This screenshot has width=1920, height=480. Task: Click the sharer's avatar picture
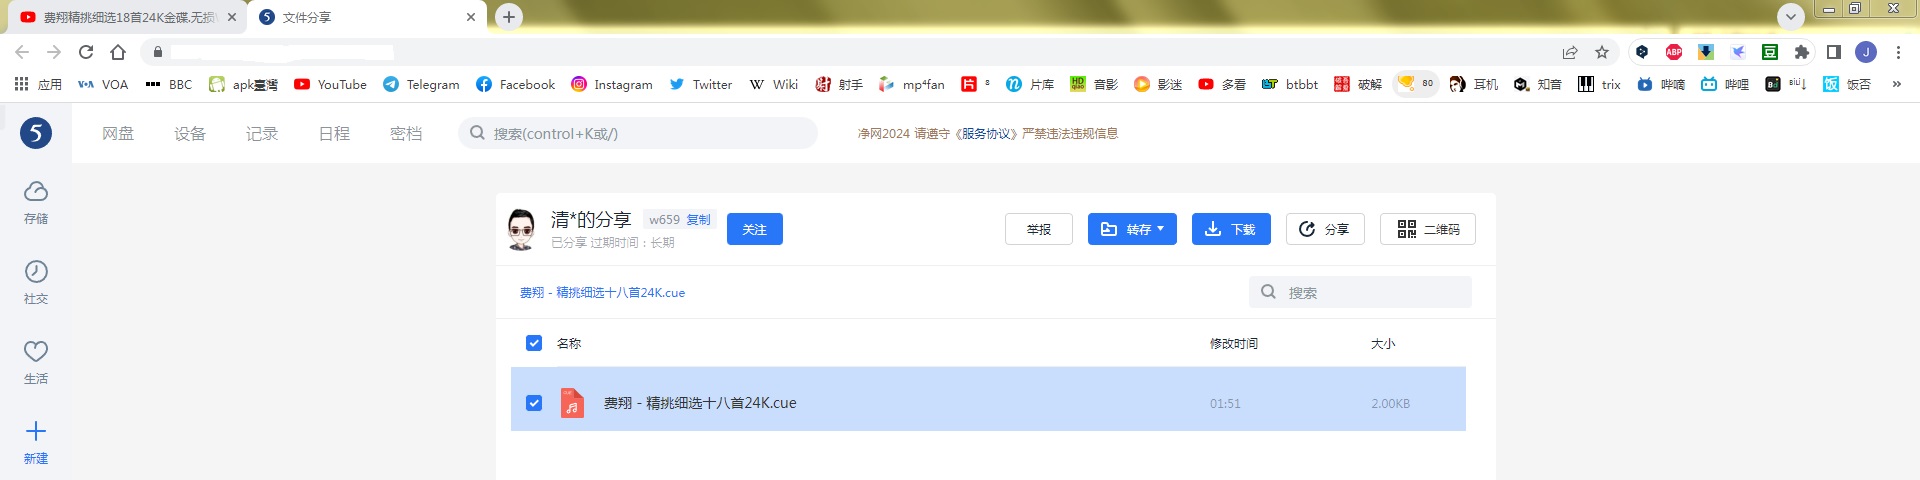click(x=521, y=229)
